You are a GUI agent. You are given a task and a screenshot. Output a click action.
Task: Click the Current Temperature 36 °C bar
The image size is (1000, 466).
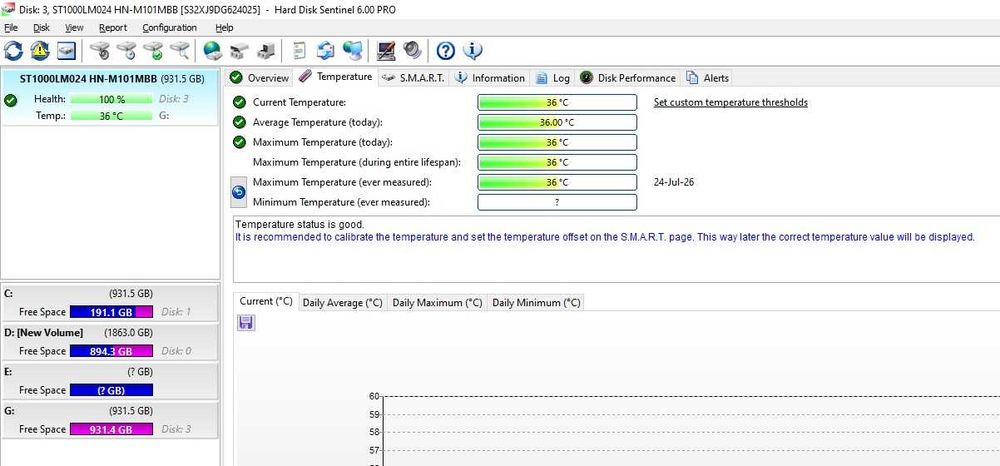[x=557, y=102]
